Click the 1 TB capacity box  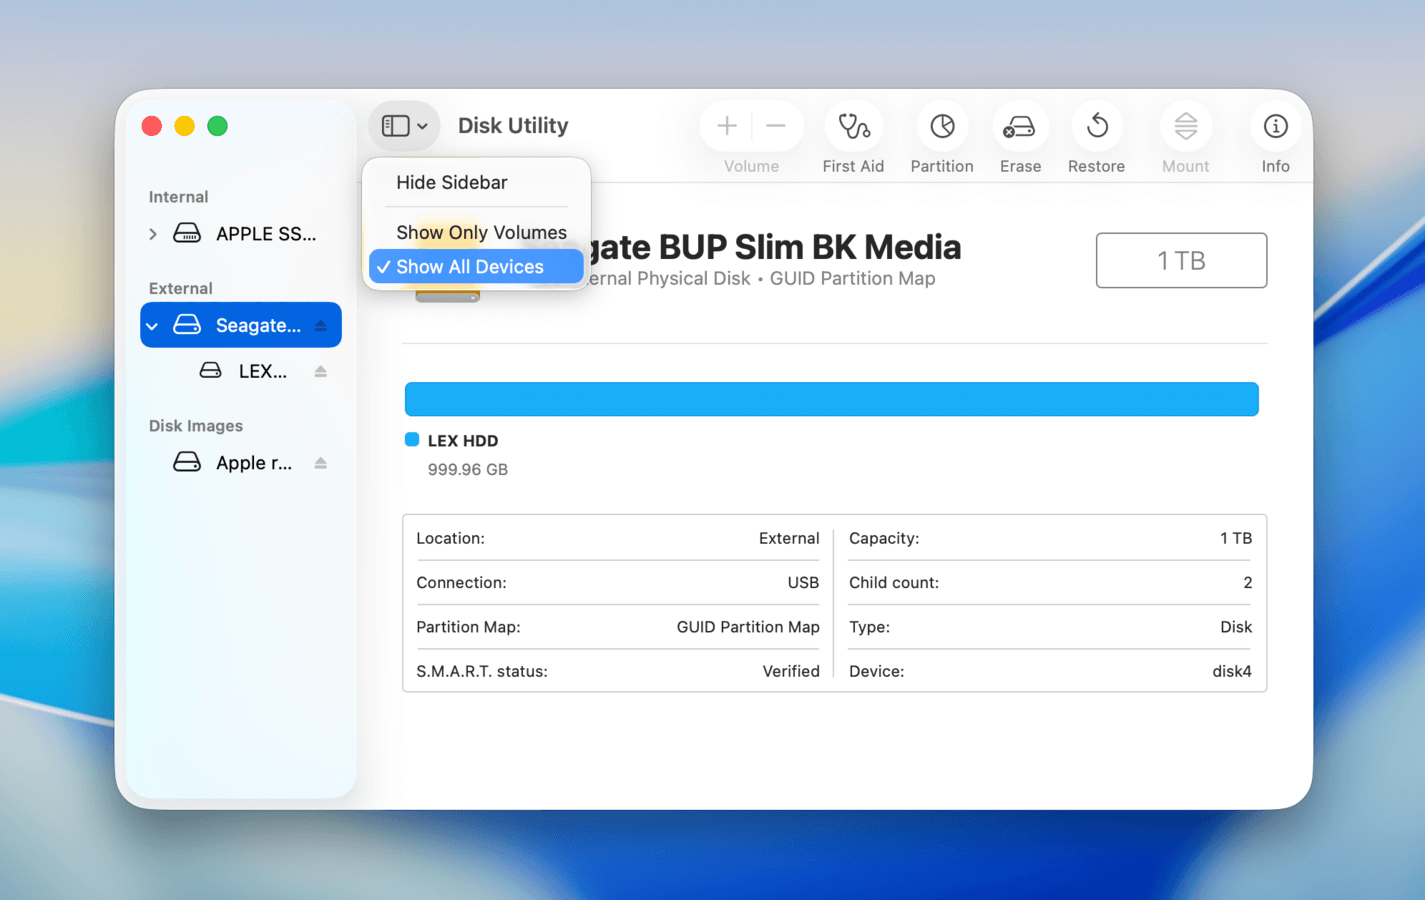(x=1181, y=260)
